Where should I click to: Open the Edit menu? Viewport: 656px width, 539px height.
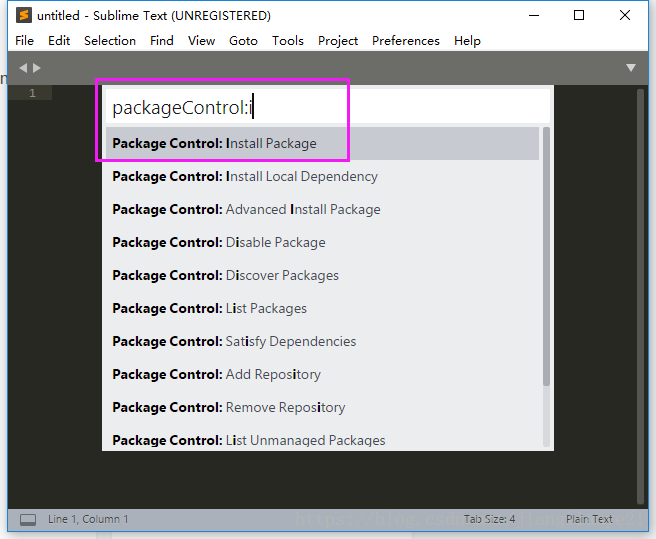coord(59,41)
